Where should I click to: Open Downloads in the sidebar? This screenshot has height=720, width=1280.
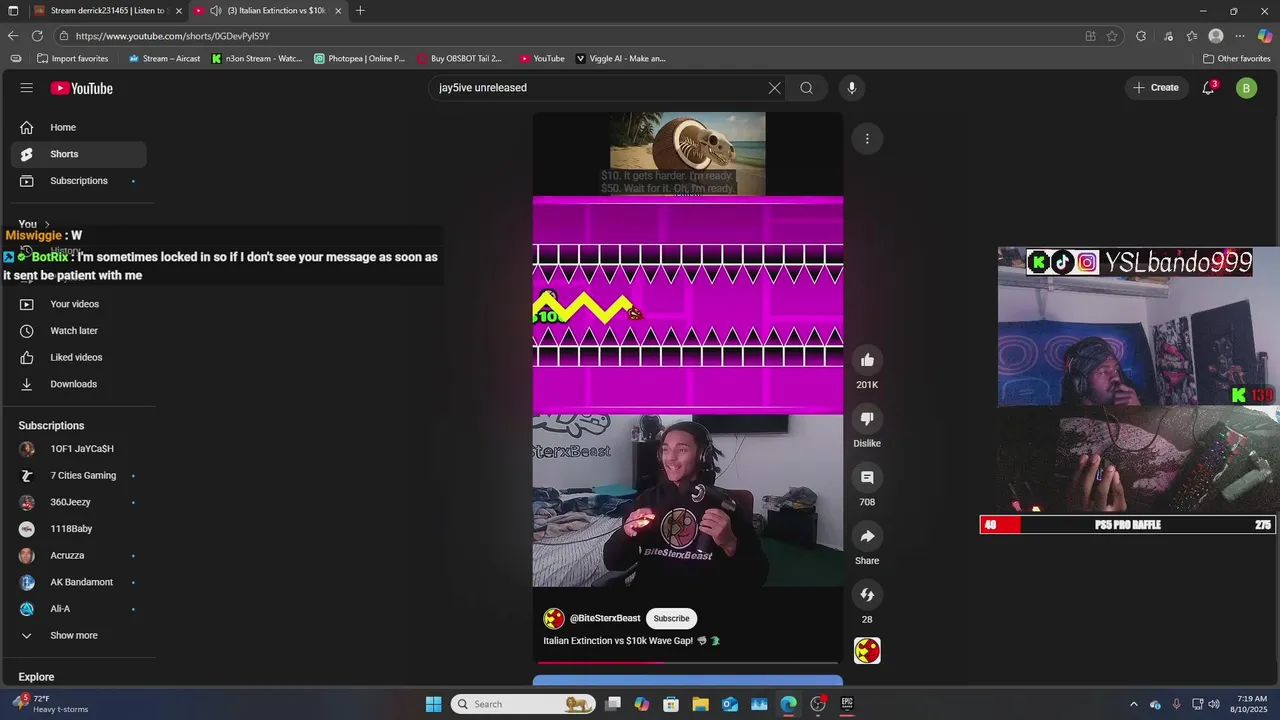pyautogui.click(x=78, y=384)
